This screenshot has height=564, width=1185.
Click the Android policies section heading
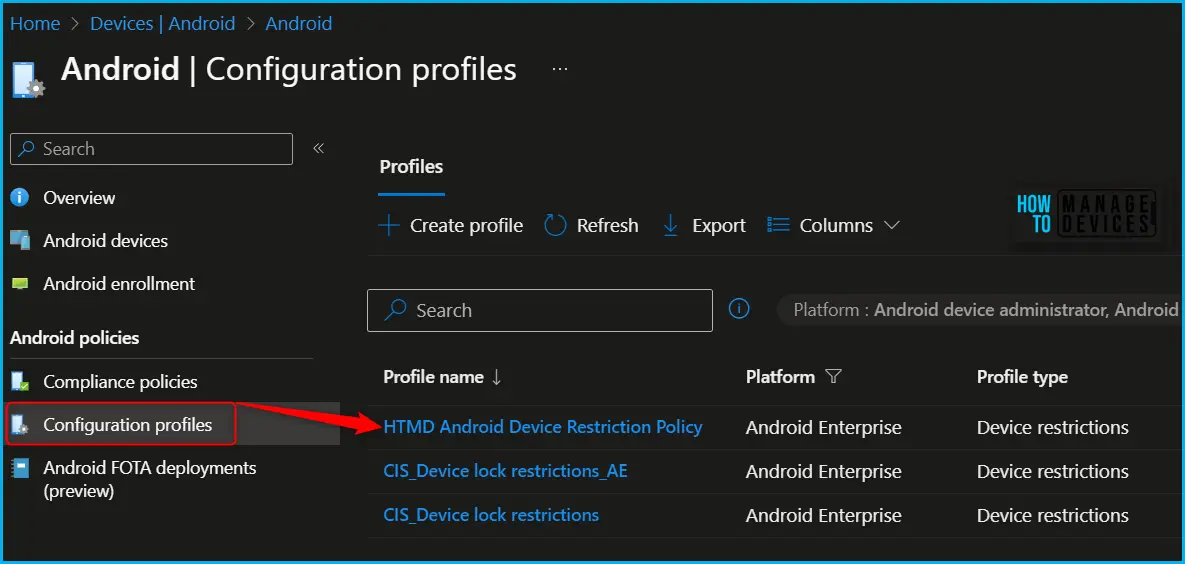coord(75,338)
